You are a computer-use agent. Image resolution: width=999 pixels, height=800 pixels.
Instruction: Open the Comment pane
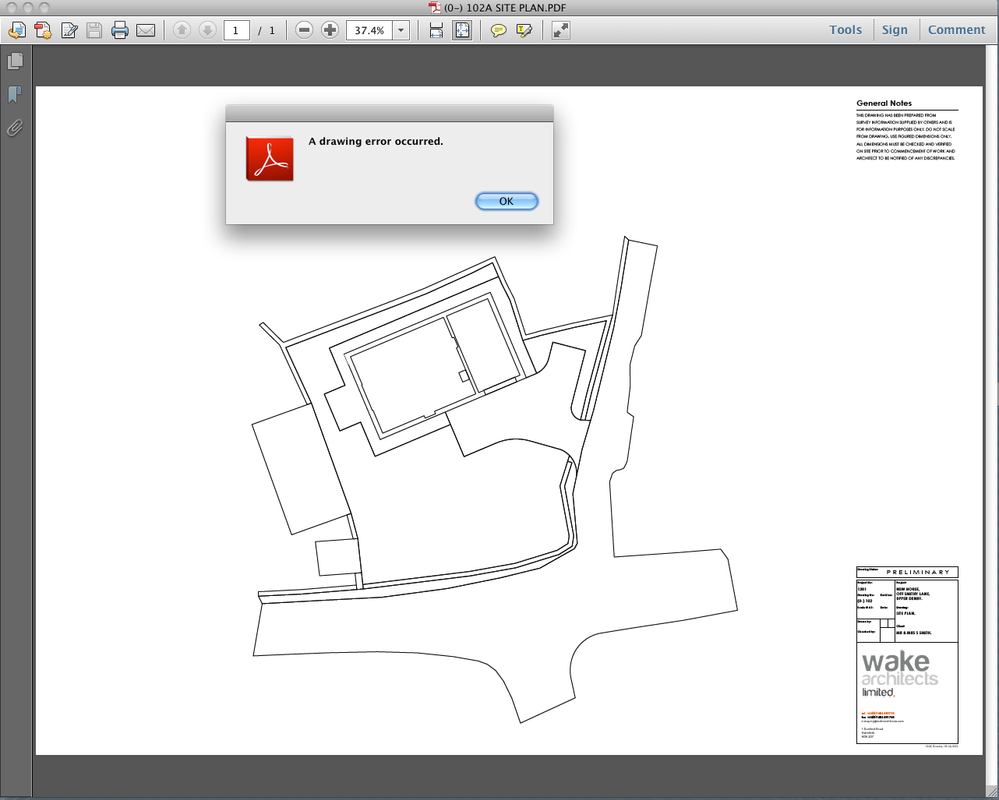(x=956, y=30)
